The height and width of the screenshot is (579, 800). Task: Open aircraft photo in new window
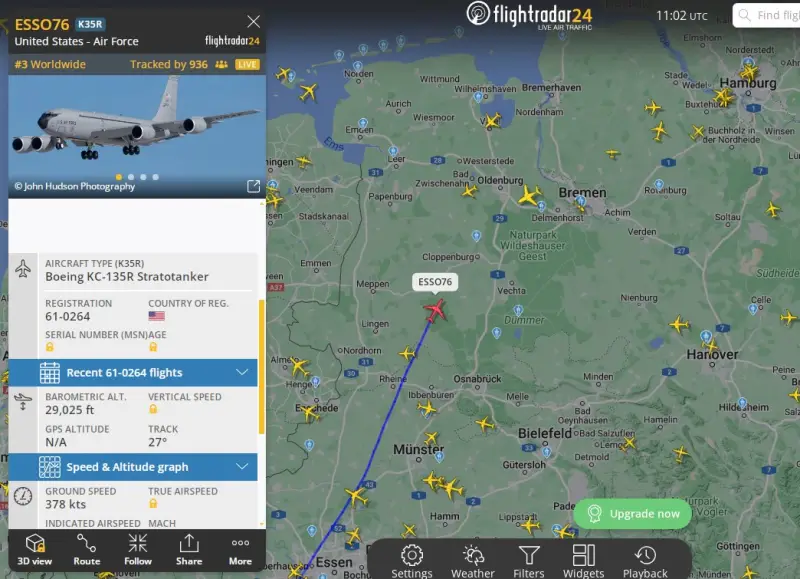(253, 186)
